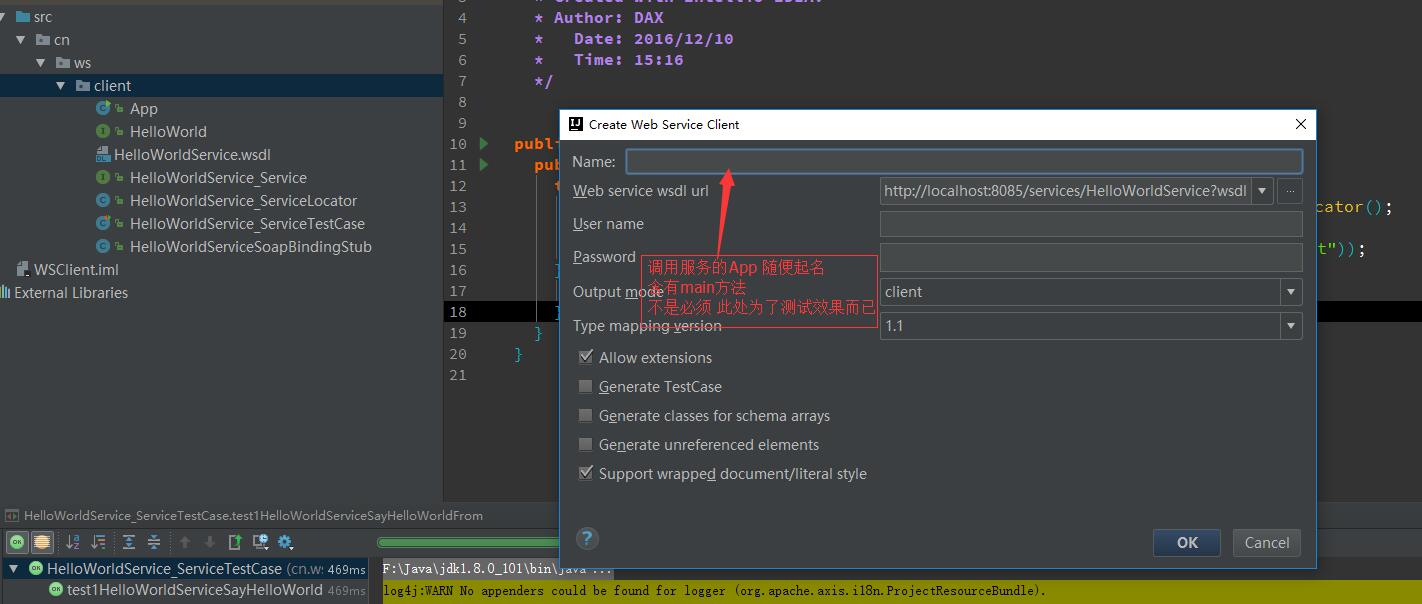The image size is (1422, 604).
Task: Toggle Support wrapped document/literal style checkbox
Action: coord(586,473)
